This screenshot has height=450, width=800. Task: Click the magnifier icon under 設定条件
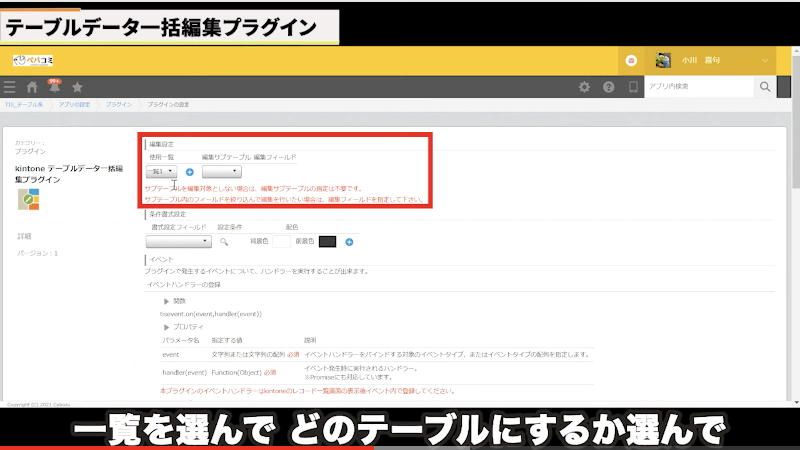pyautogui.click(x=225, y=241)
